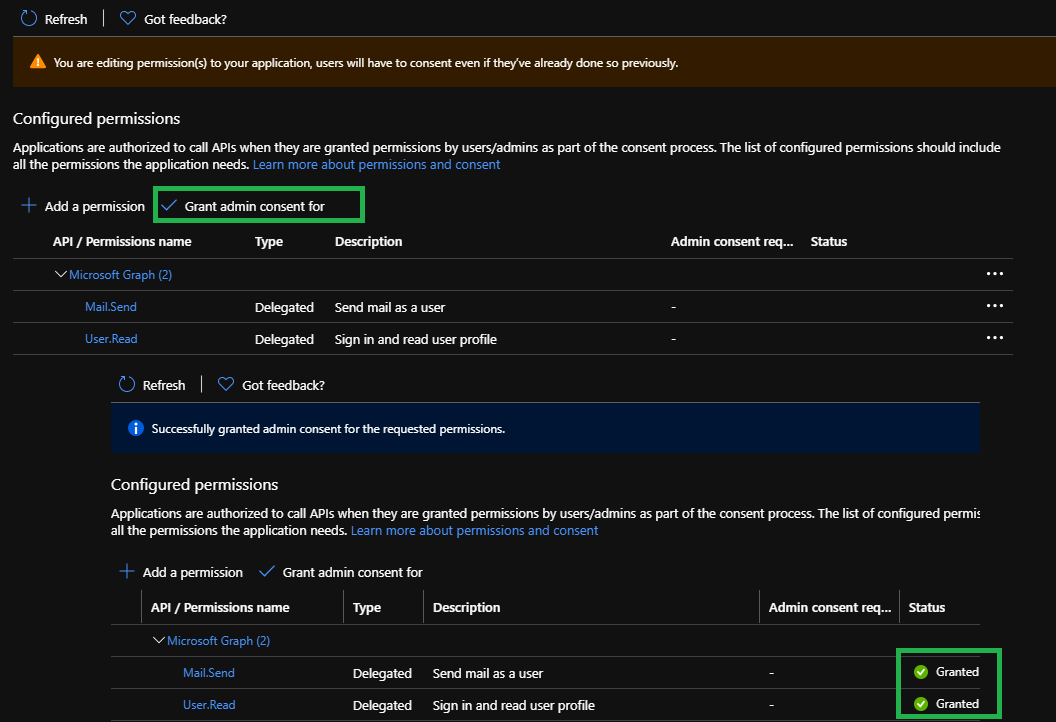Click upper 'Send mail as a user' description

[x=390, y=307]
